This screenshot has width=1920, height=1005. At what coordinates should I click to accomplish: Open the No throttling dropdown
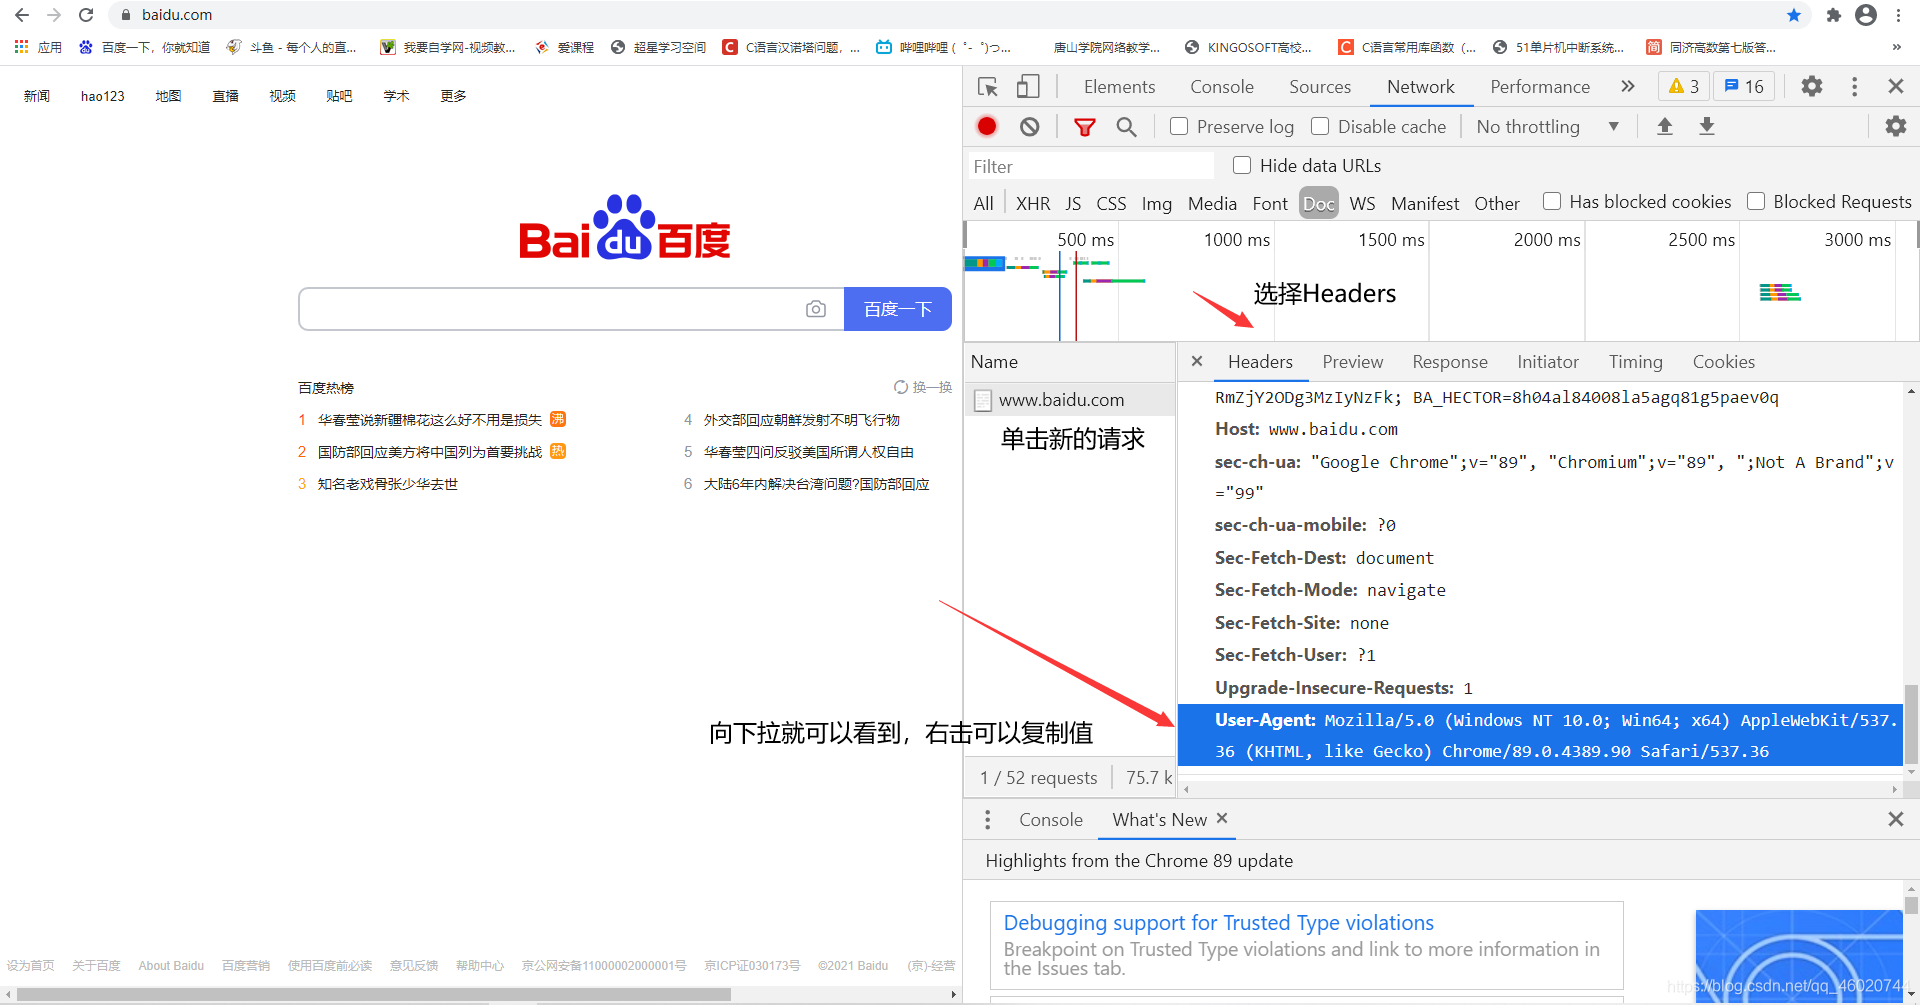[x=1547, y=127]
